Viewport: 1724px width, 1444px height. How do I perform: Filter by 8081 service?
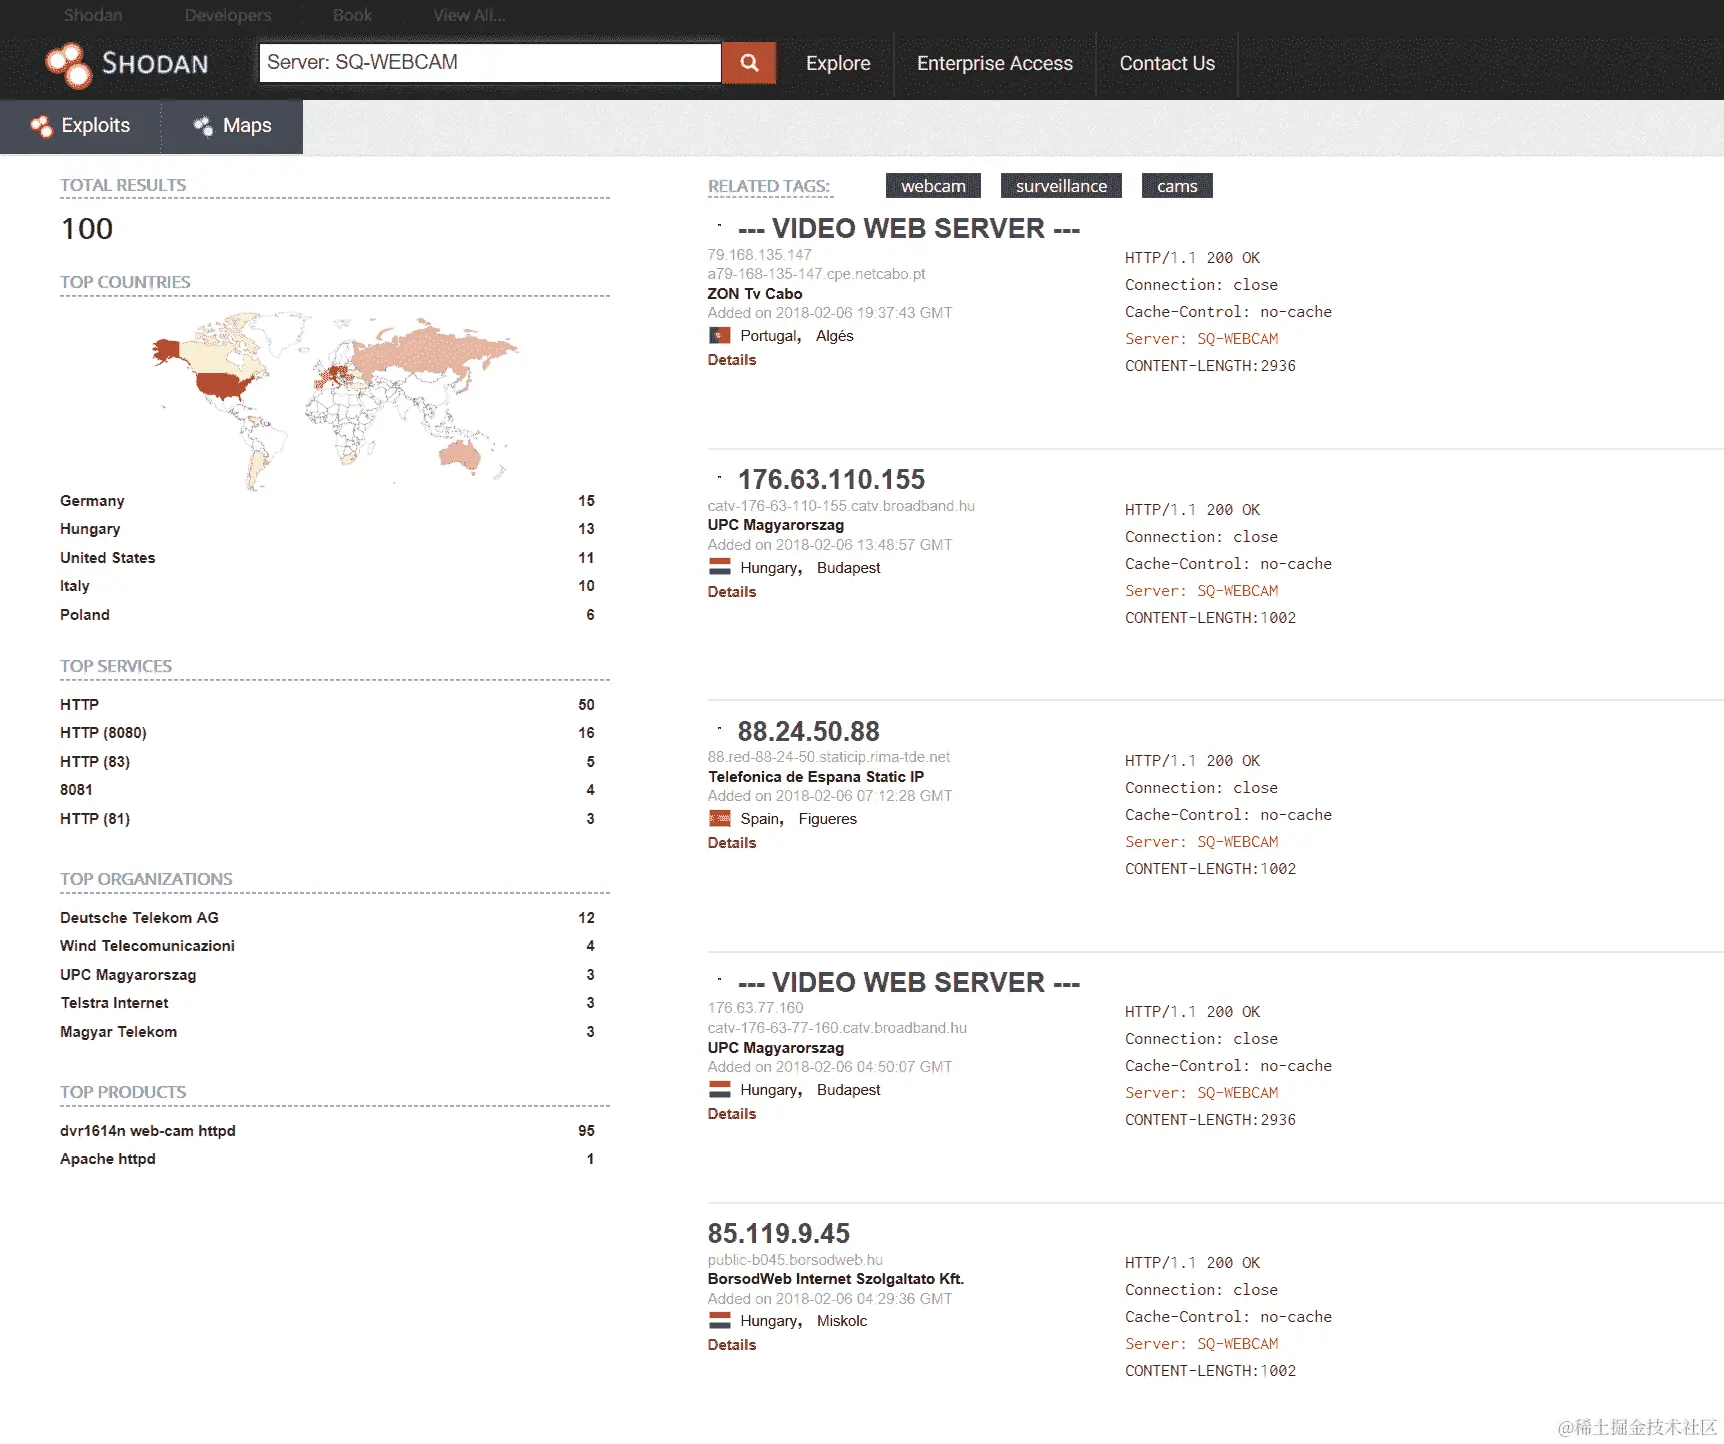point(76,790)
